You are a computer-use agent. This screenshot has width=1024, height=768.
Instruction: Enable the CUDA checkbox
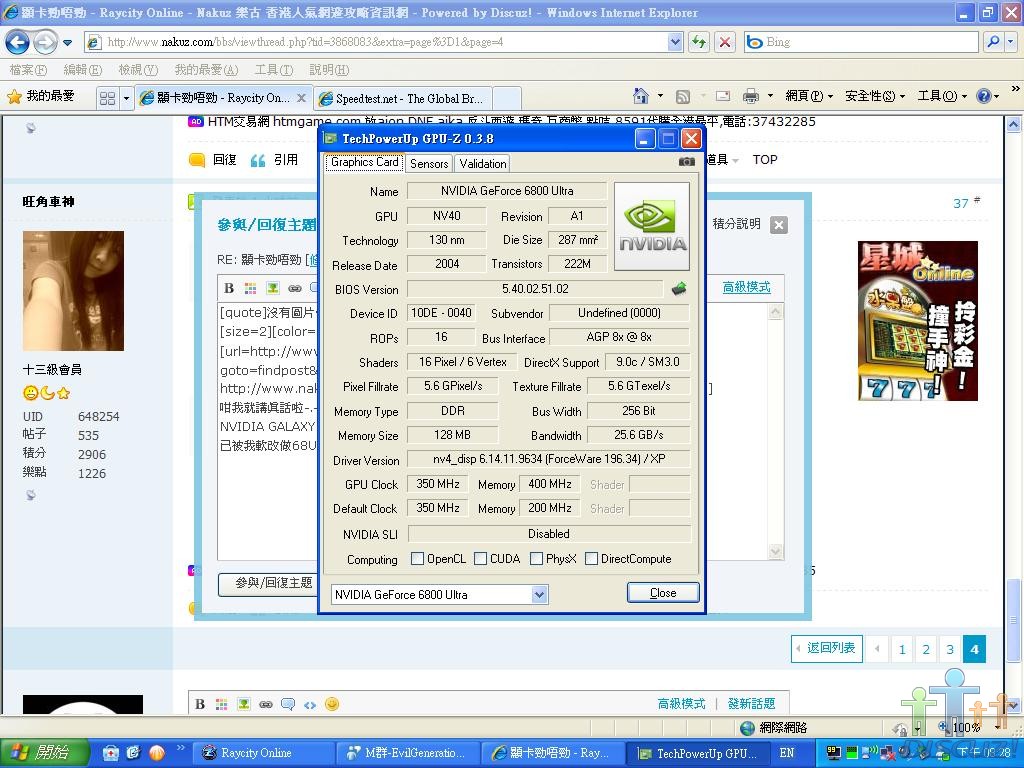tap(480, 559)
